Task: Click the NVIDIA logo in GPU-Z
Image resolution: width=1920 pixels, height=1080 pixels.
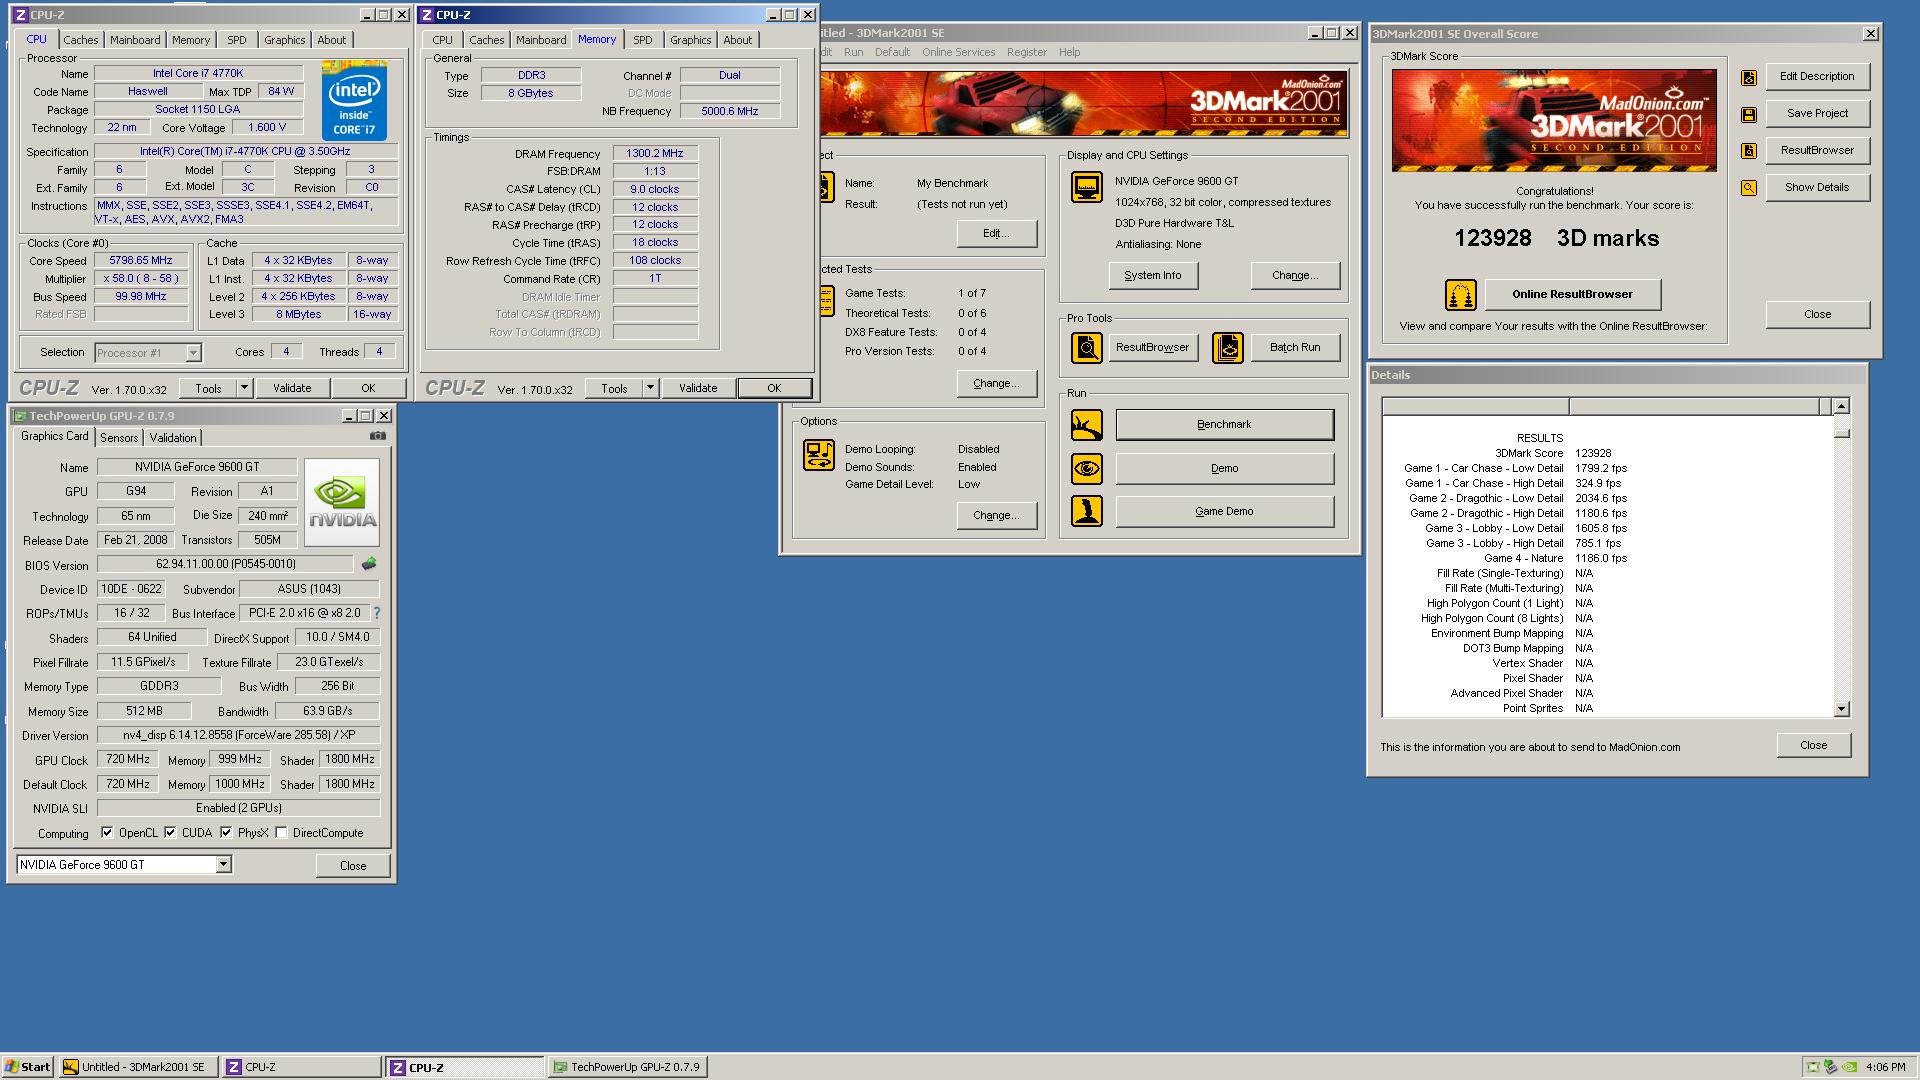Action: [342, 502]
